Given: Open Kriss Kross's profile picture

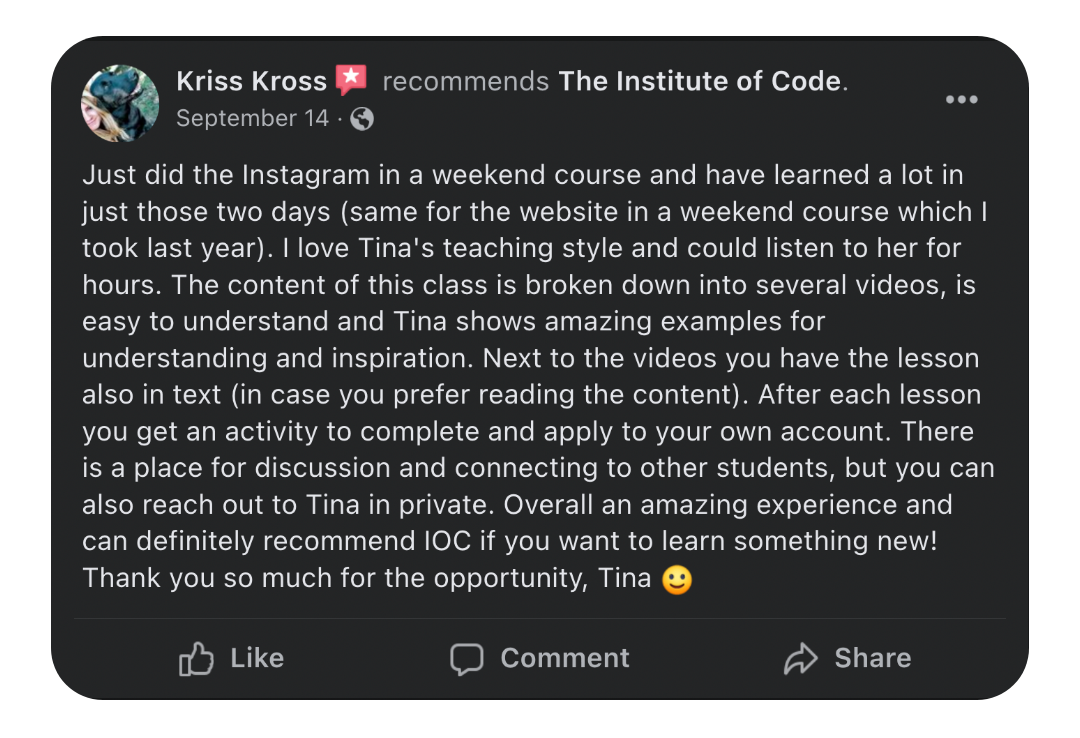Looking at the screenshot, I should point(120,103).
